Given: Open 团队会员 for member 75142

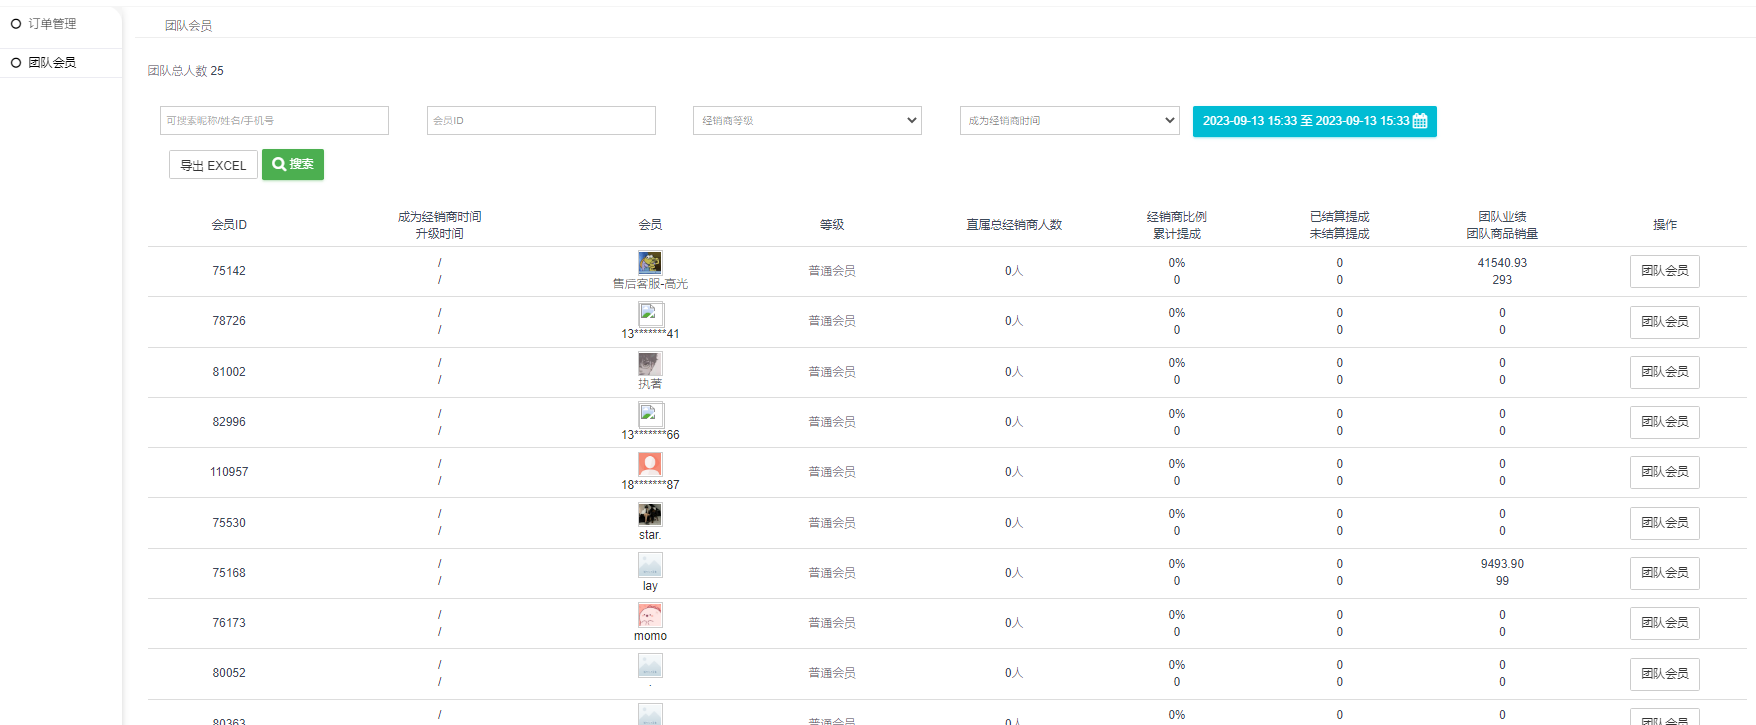Looking at the screenshot, I should pos(1664,271).
